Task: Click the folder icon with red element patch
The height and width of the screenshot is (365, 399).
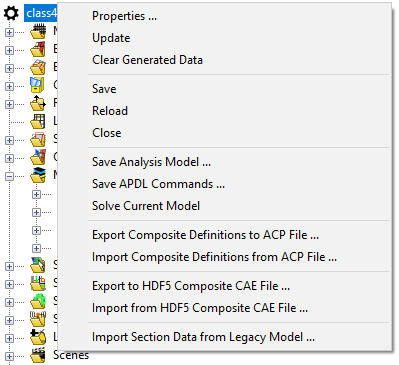Action: [x=38, y=50]
